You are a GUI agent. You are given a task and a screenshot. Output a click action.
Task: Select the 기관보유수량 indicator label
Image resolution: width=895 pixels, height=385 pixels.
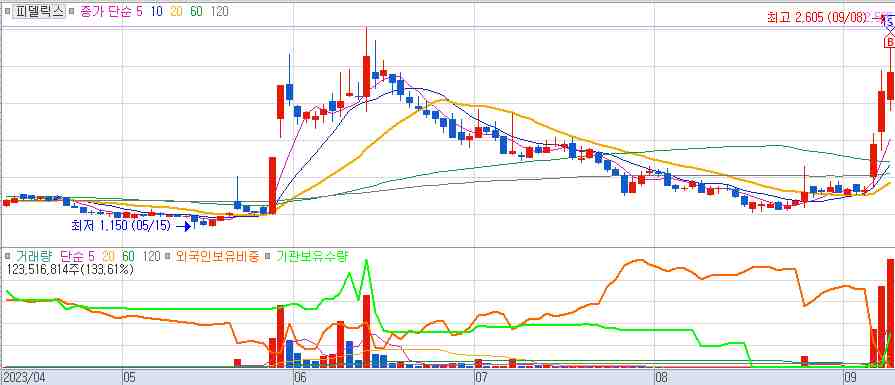312,257
